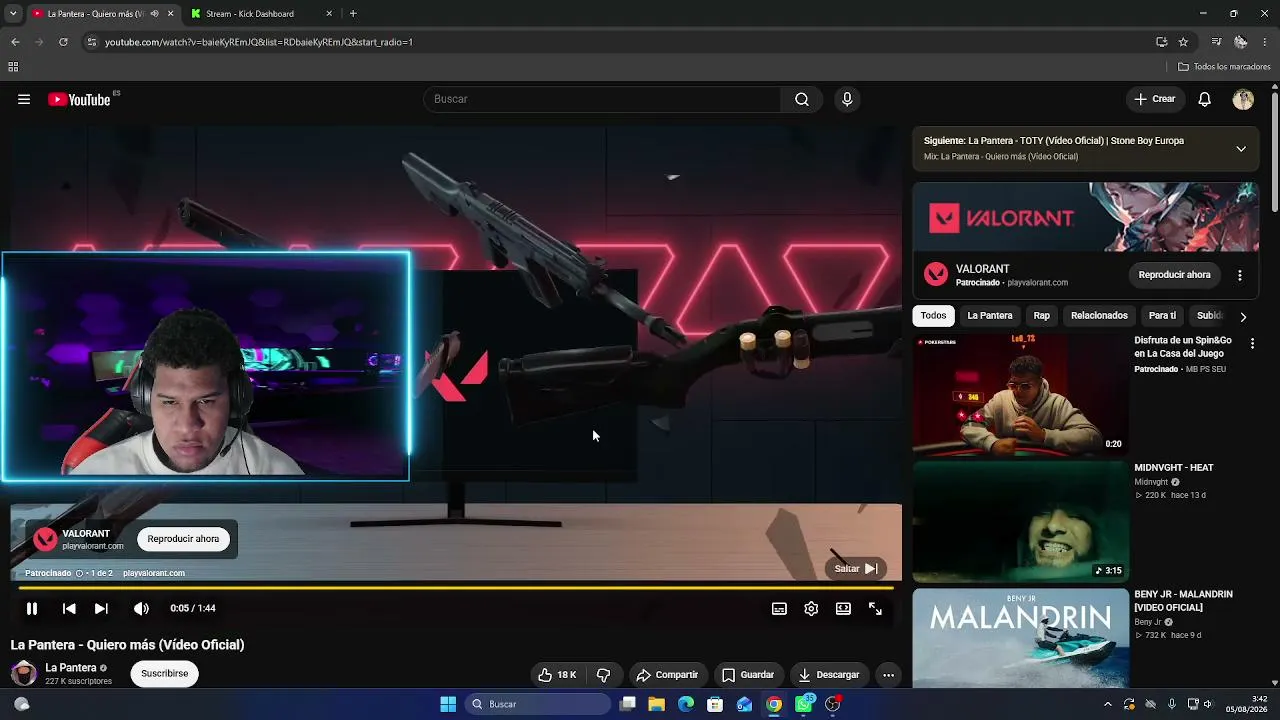Open the Todos los marcadores bookmarks folder
This screenshot has height=720, width=1280.
(x=1224, y=67)
